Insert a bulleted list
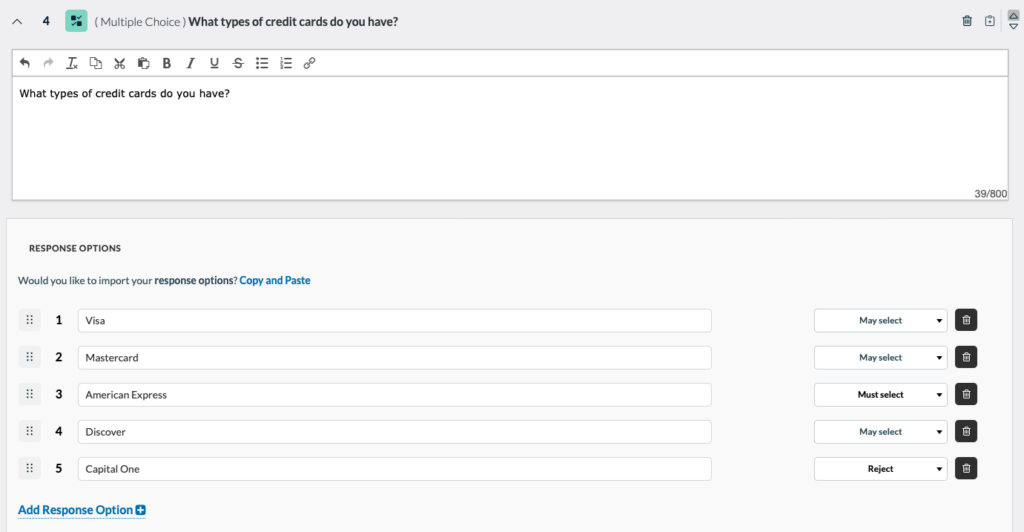Image resolution: width=1024 pixels, height=532 pixels. click(x=262, y=63)
